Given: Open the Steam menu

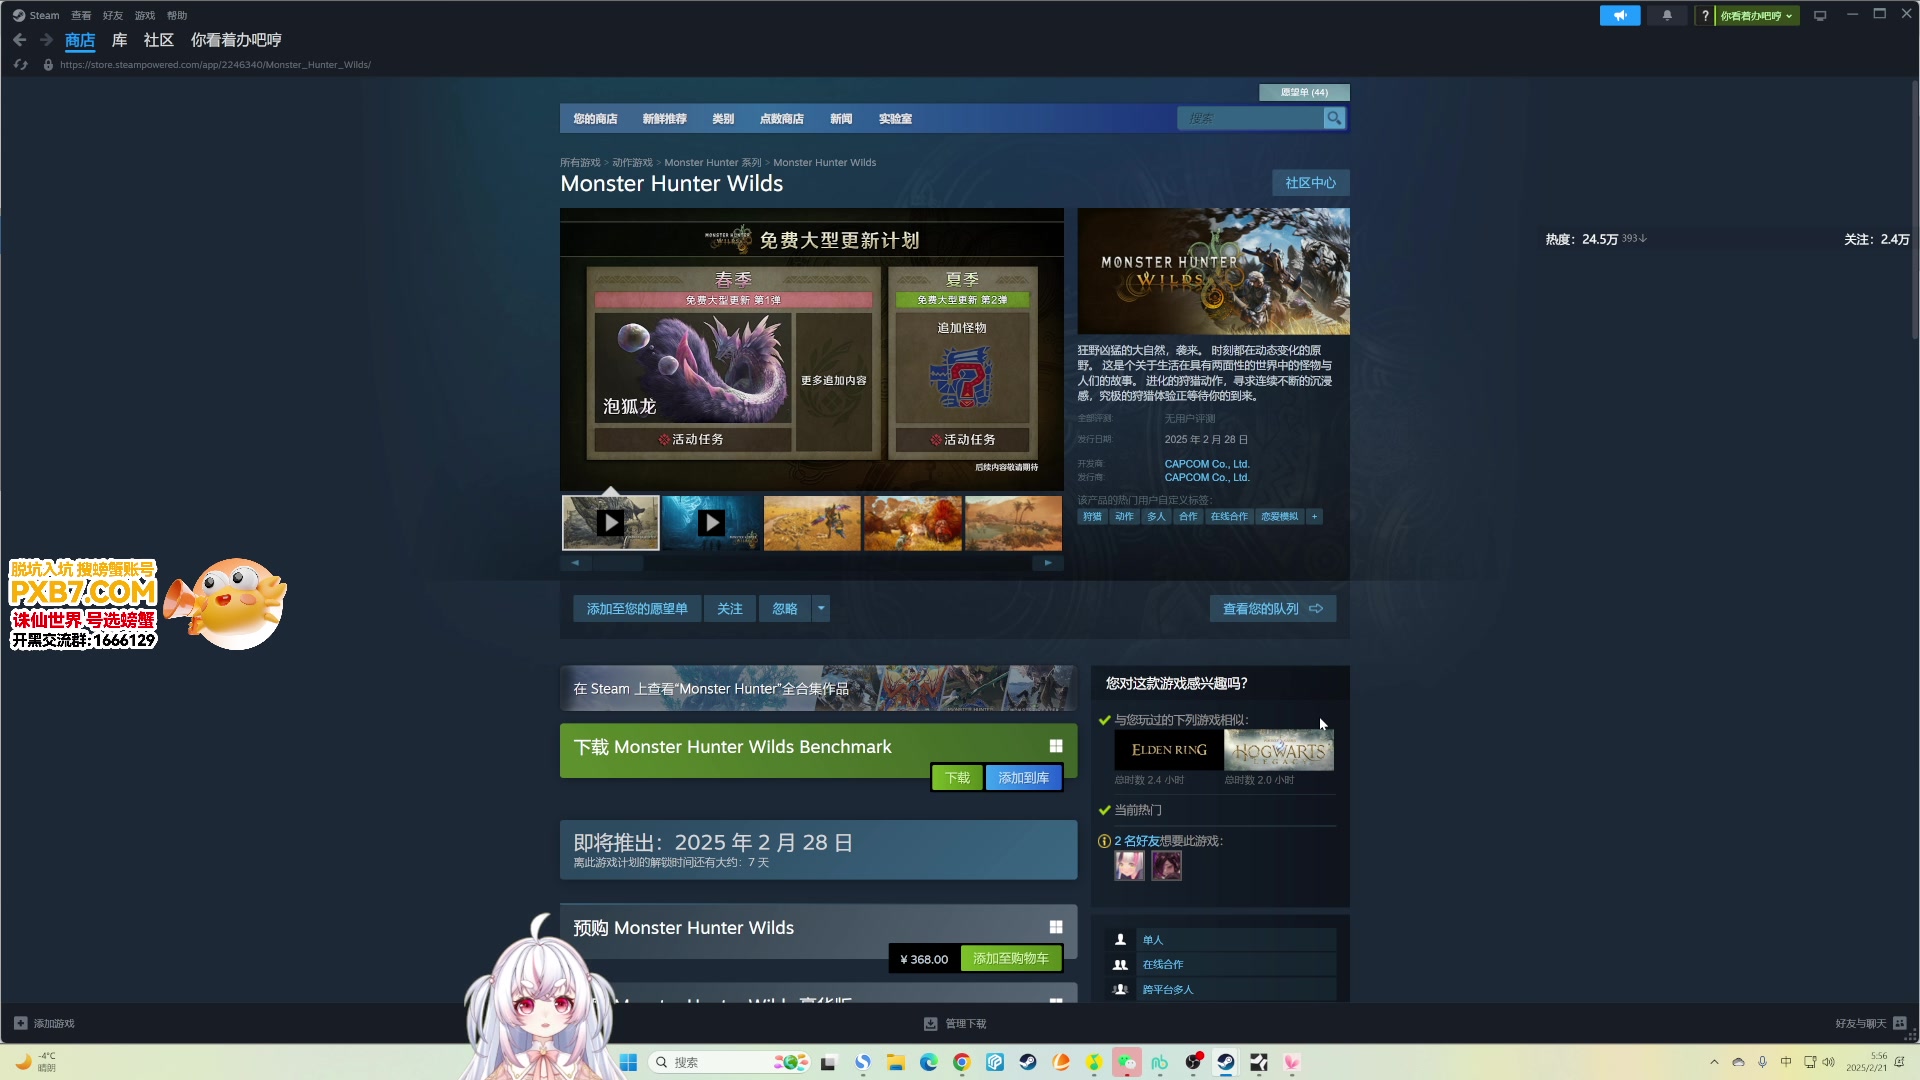Looking at the screenshot, I should [x=36, y=15].
